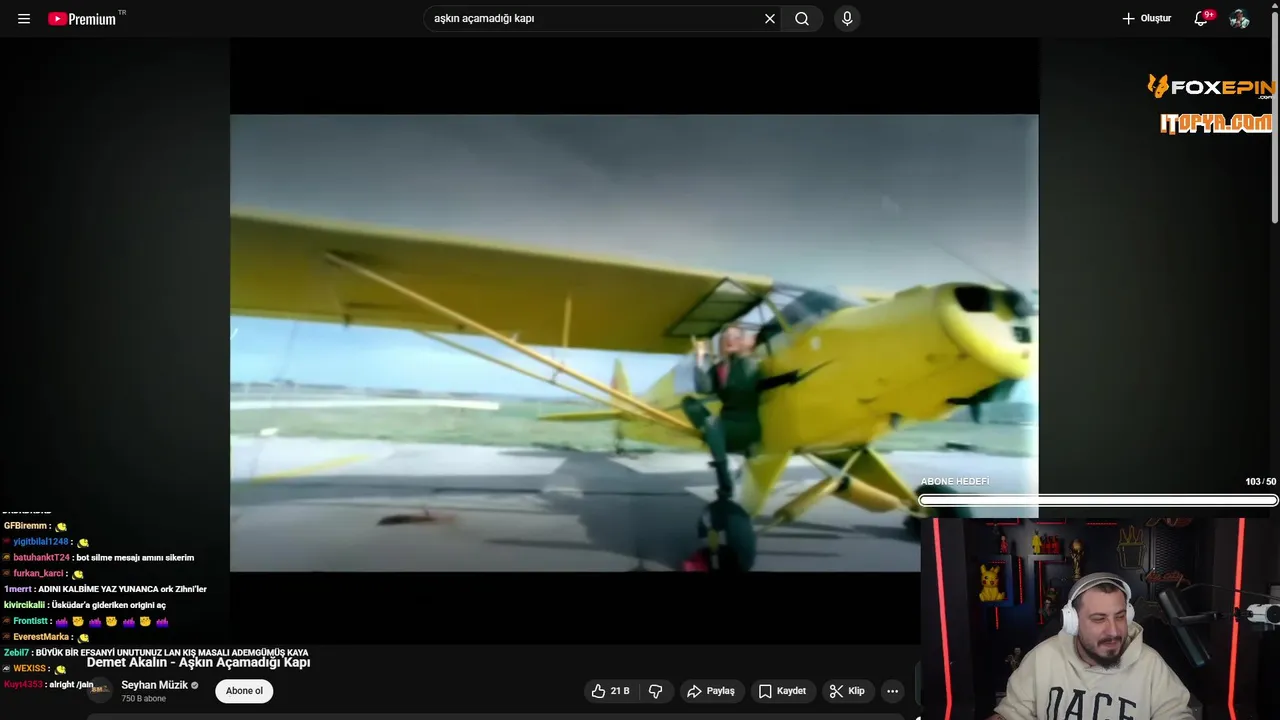Click chat username kivircikalli
The height and width of the screenshot is (720, 1280).
tap(24, 605)
